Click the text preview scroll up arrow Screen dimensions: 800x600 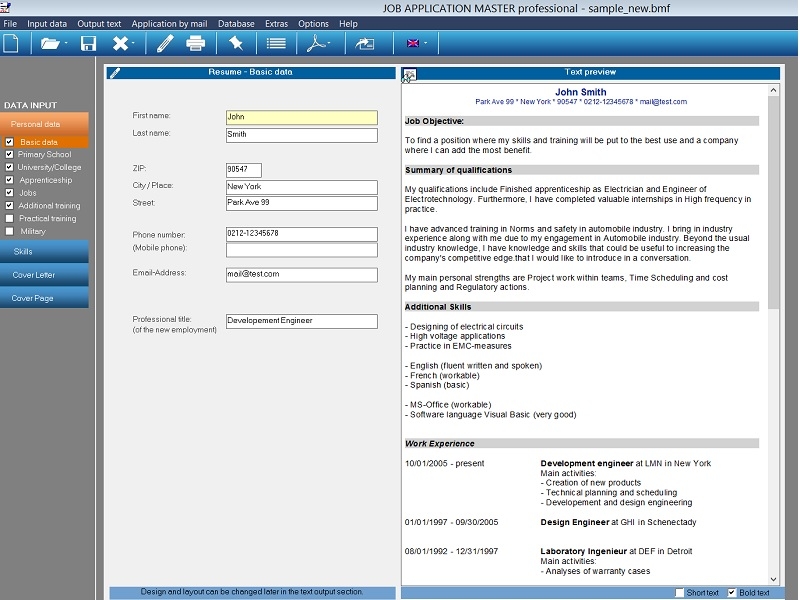(x=773, y=90)
